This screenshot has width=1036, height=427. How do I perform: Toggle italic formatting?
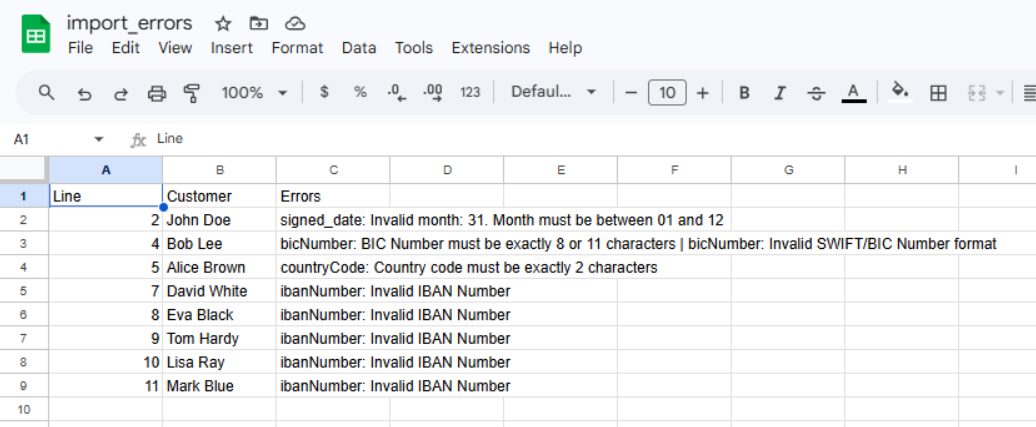click(780, 93)
